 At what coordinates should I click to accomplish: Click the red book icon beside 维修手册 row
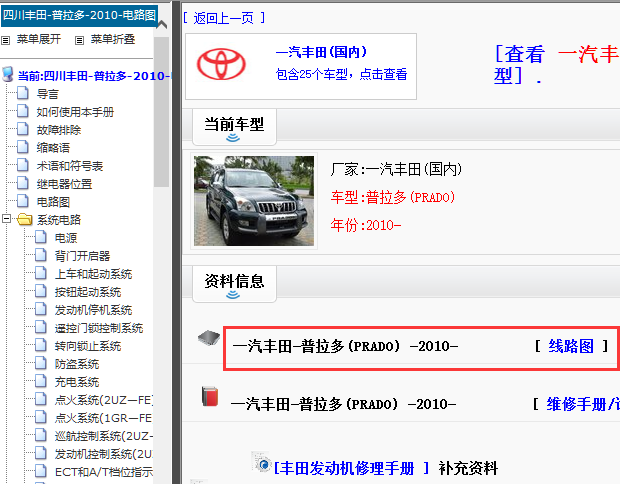[210, 397]
